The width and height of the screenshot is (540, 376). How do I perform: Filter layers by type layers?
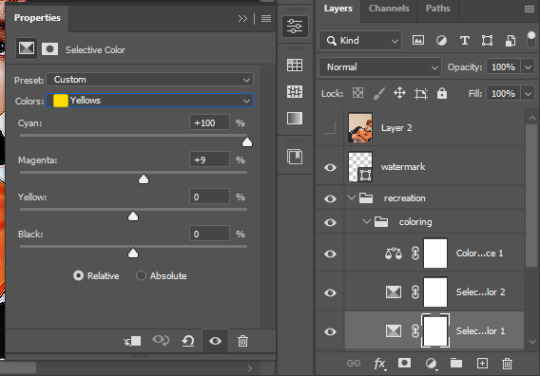464,41
